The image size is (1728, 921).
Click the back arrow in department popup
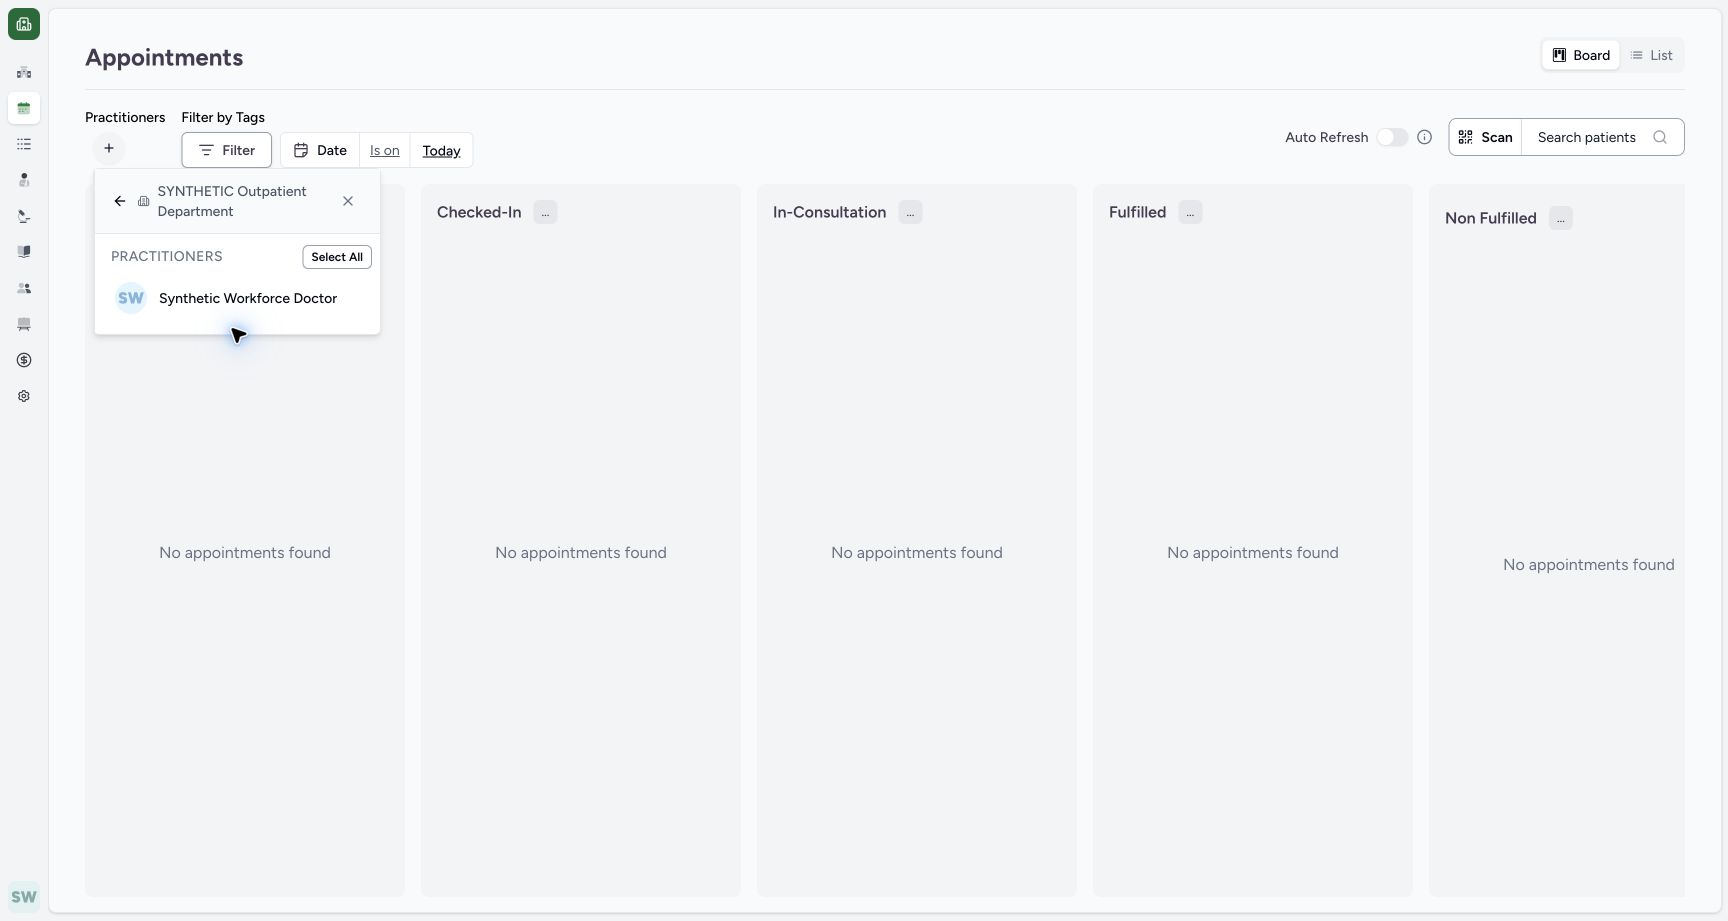click(x=120, y=201)
